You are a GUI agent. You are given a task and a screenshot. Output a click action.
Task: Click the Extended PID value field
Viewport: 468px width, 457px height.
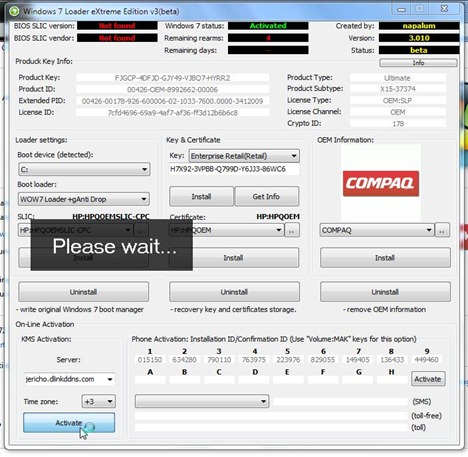coord(173,101)
